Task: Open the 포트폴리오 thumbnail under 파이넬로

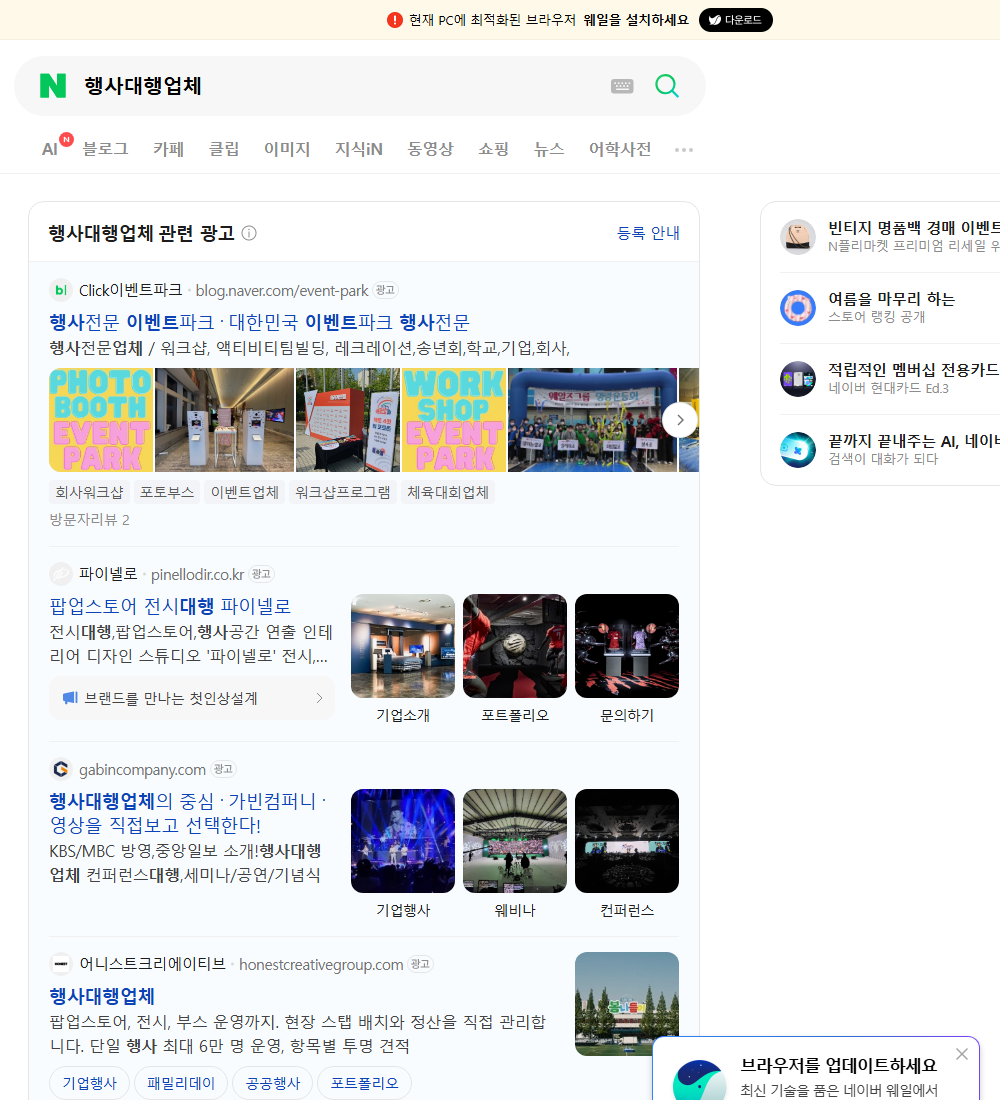Action: [x=514, y=646]
